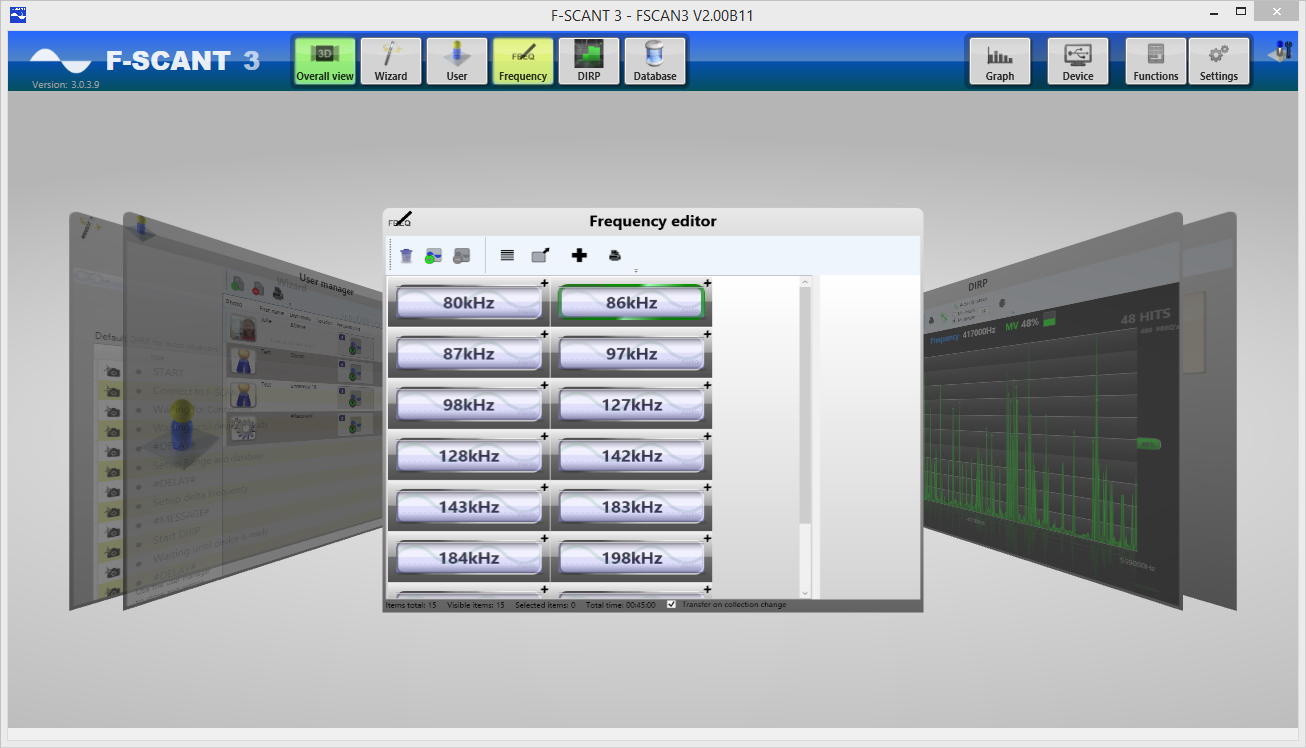Launch the Wizard from the top toolbar
The height and width of the screenshot is (748, 1306).
(391, 61)
